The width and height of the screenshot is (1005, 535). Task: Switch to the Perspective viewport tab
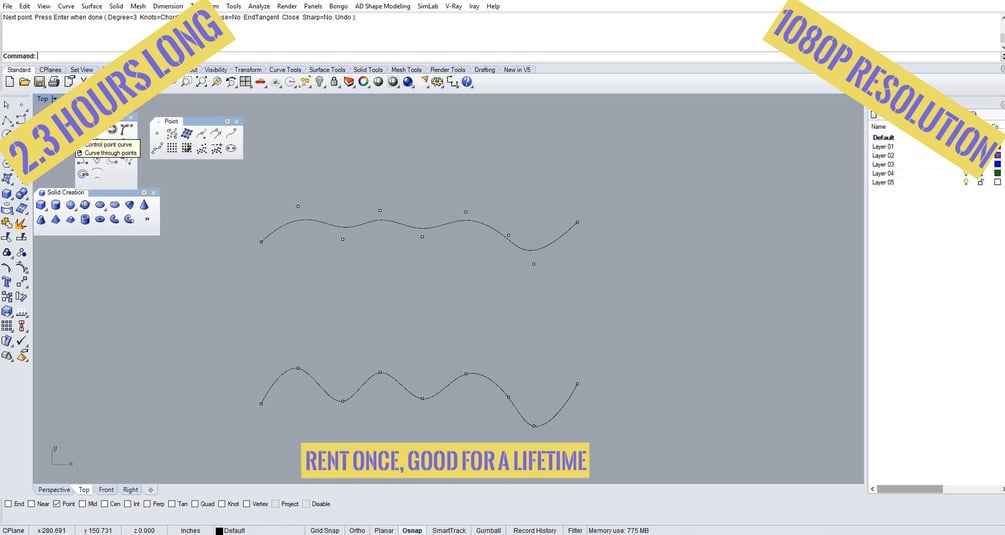point(54,490)
